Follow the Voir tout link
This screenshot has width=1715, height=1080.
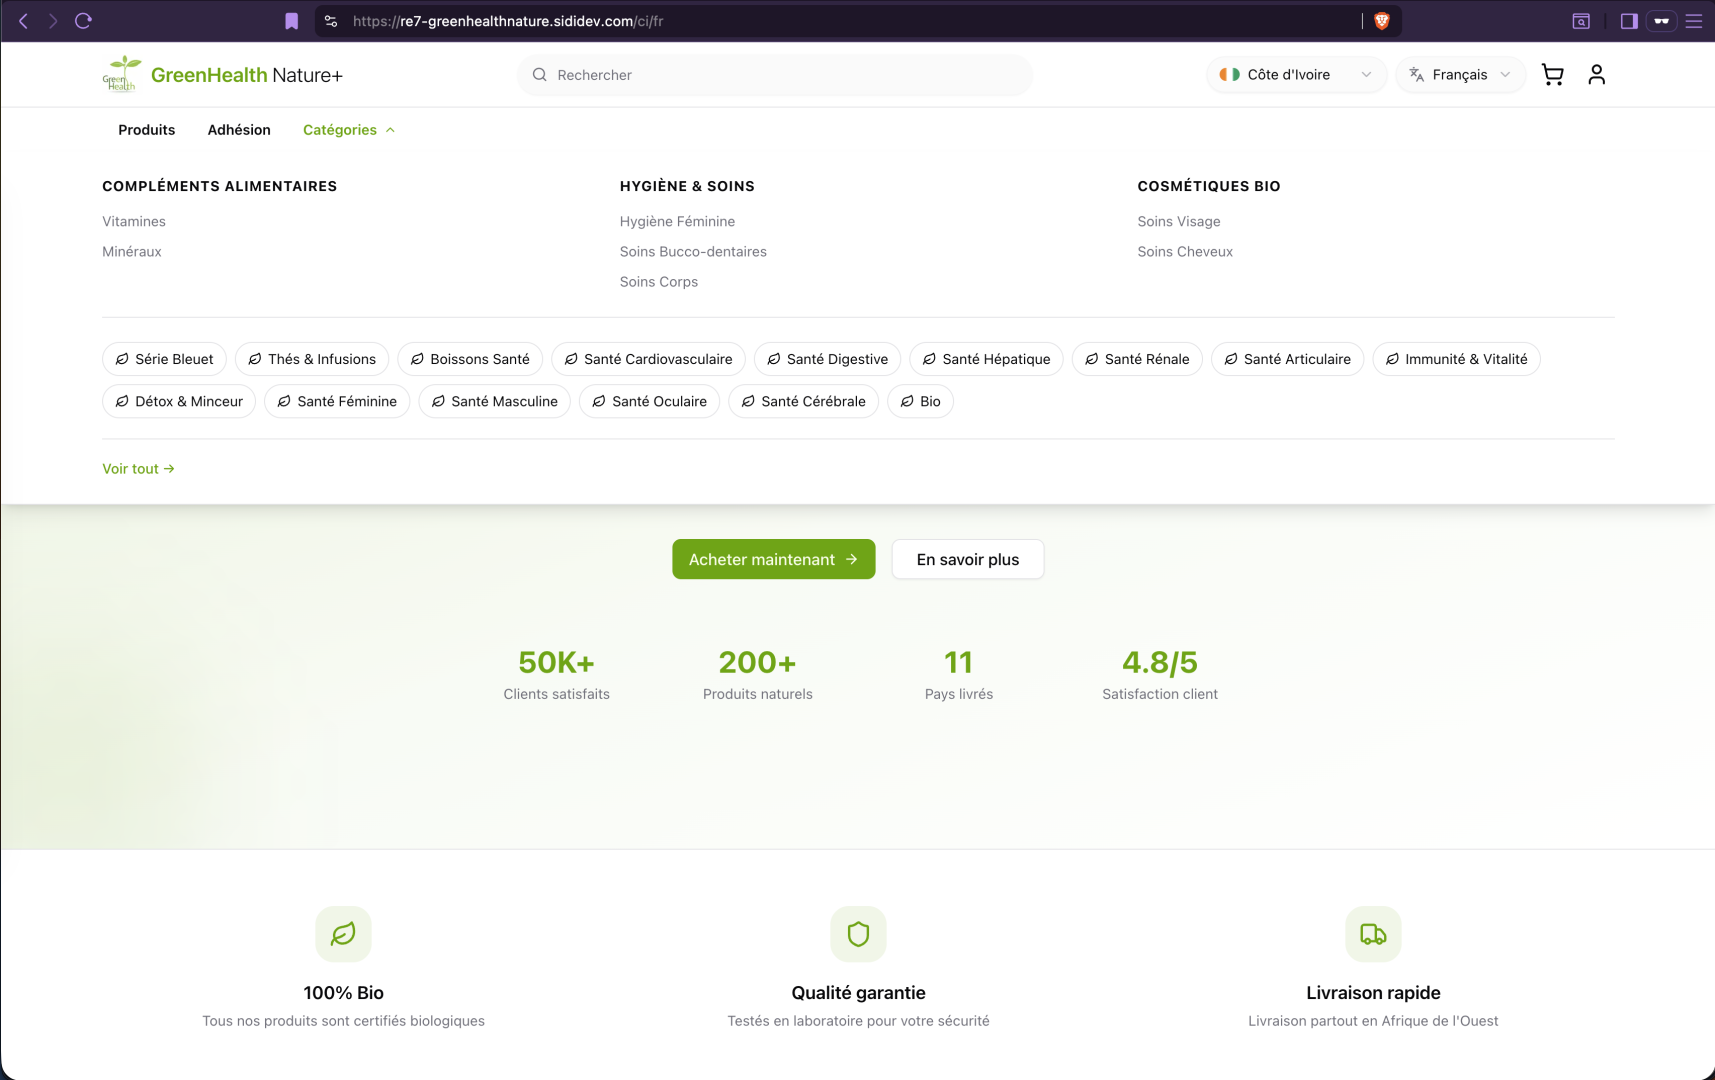[x=138, y=469]
